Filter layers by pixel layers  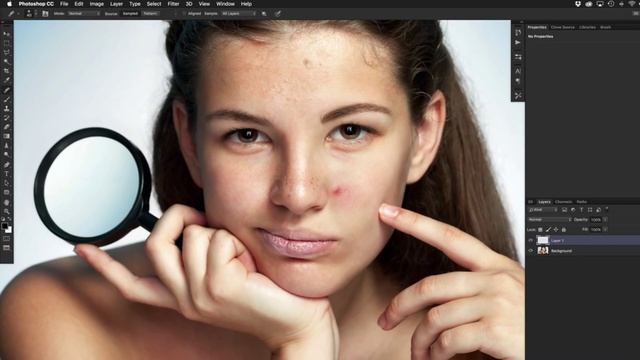point(564,210)
